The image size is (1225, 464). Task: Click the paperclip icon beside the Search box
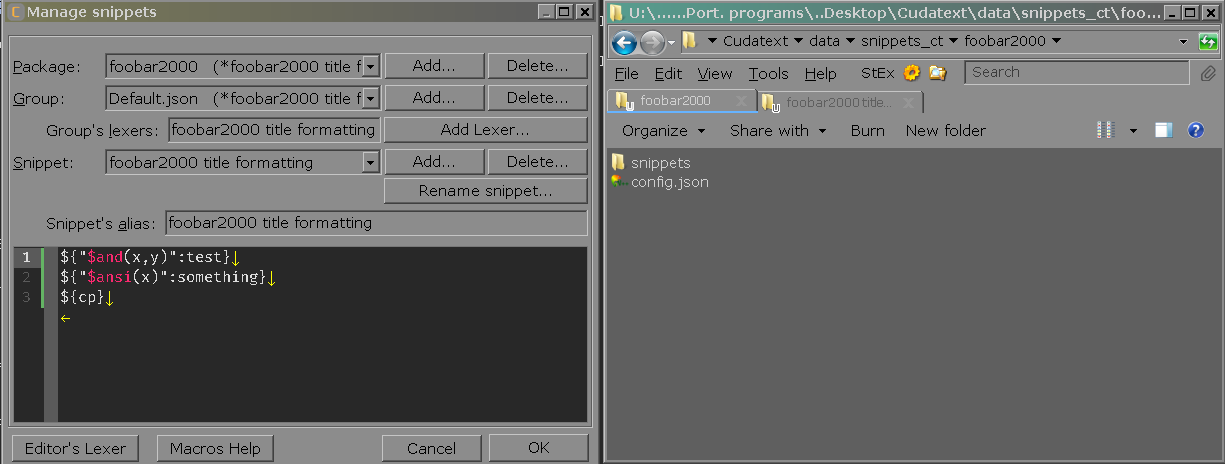1208,73
